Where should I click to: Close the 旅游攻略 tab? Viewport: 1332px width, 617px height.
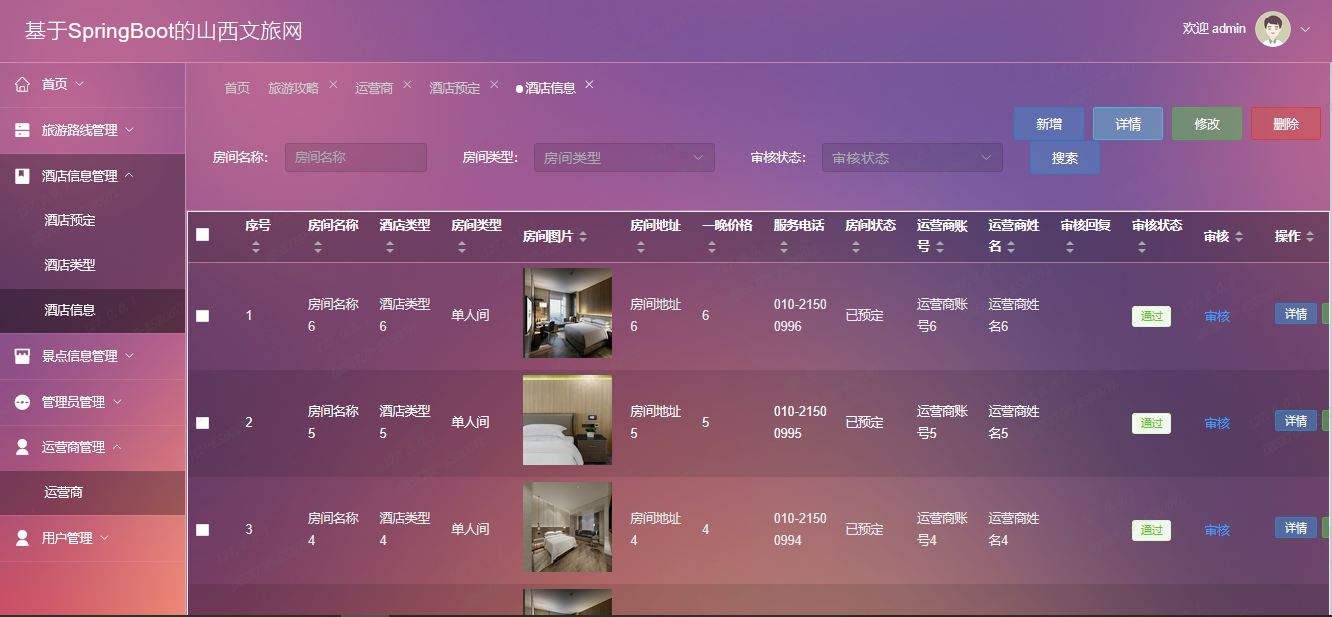click(333, 85)
